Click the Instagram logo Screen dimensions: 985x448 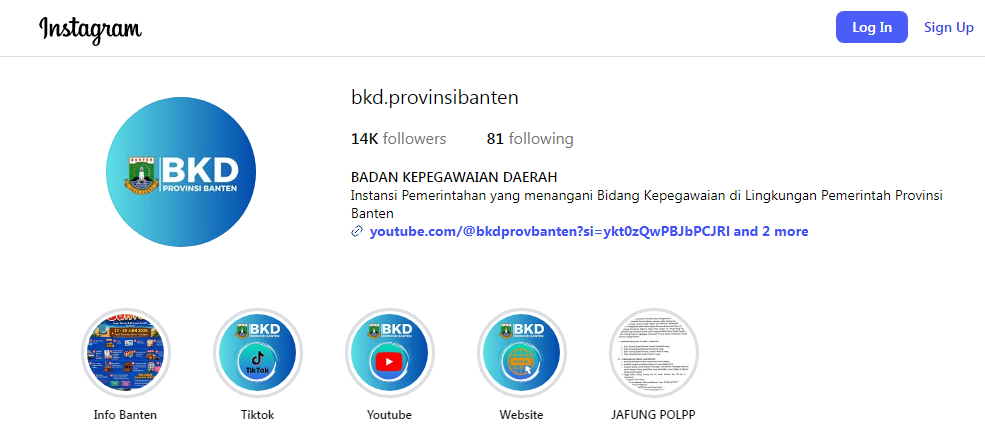click(x=90, y=29)
